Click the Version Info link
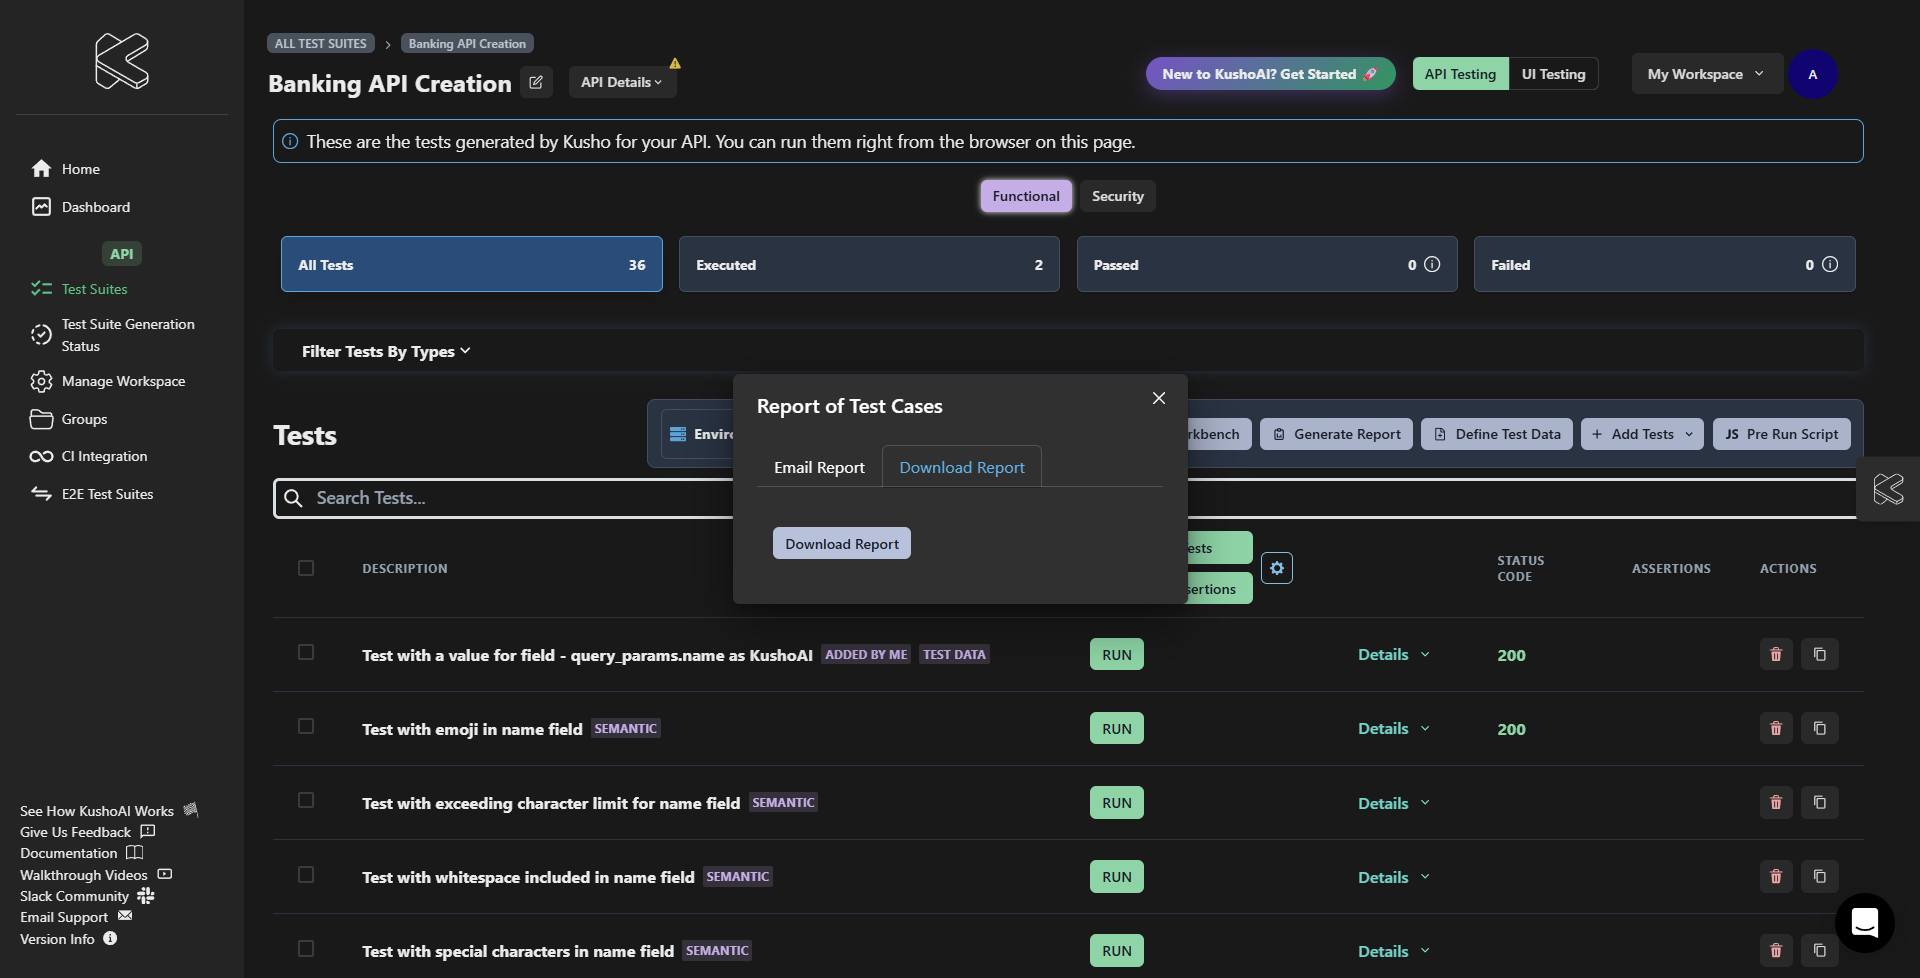1920x978 pixels. pyautogui.click(x=68, y=939)
